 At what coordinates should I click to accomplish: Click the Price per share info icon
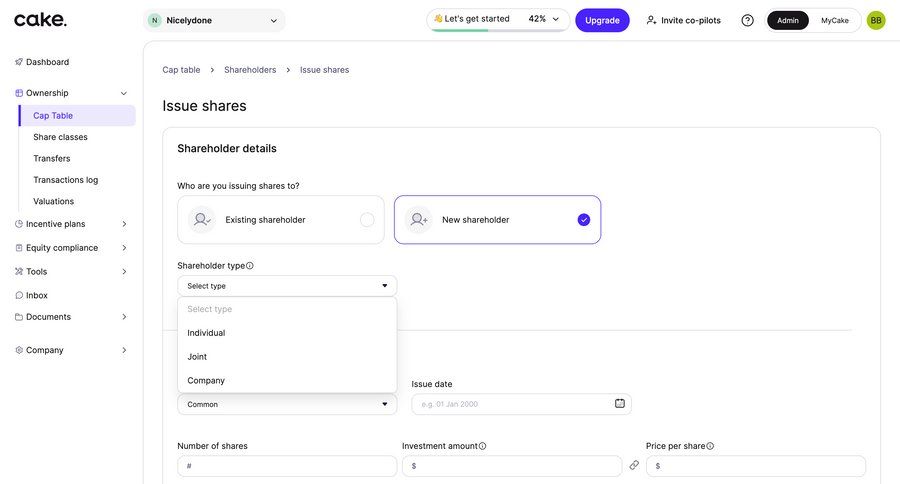711,446
